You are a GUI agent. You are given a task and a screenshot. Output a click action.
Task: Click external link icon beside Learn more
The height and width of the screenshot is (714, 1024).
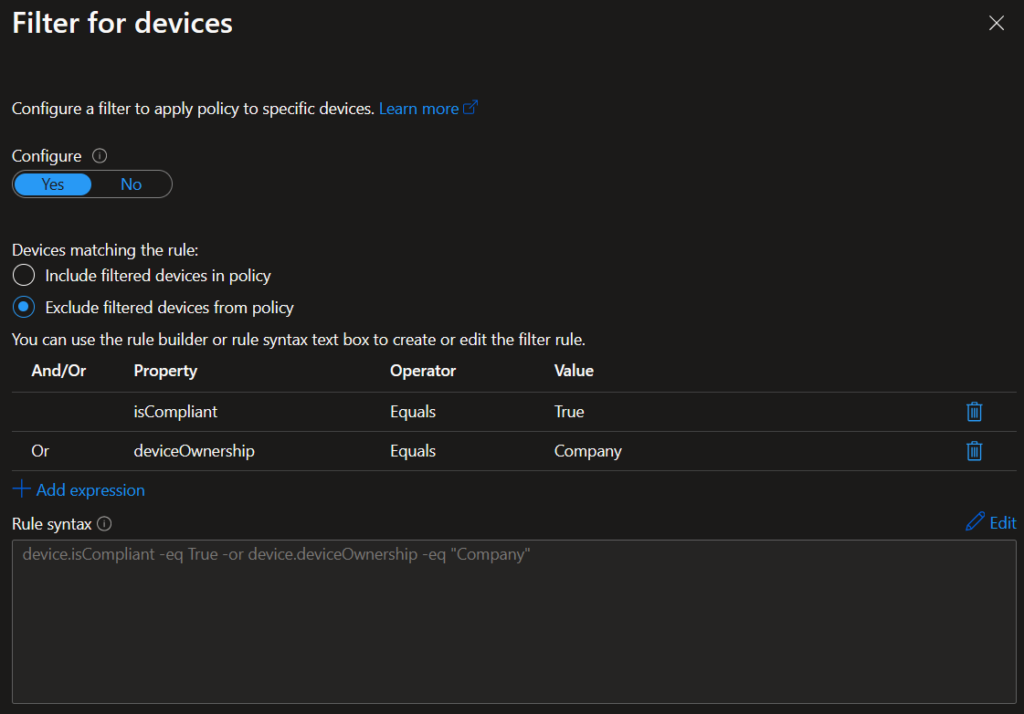click(470, 108)
